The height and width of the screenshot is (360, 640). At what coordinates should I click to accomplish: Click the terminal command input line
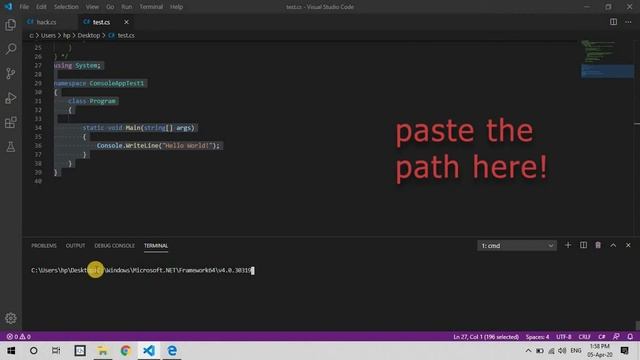coord(142,270)
